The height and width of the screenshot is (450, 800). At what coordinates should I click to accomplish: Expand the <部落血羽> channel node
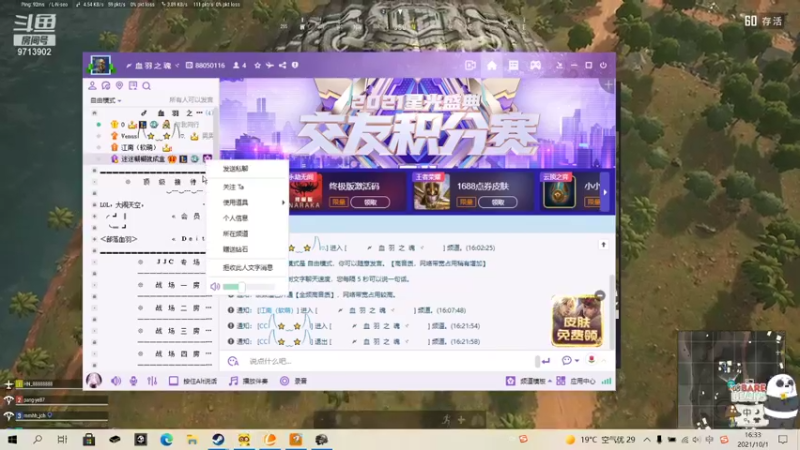click(94, 239)
